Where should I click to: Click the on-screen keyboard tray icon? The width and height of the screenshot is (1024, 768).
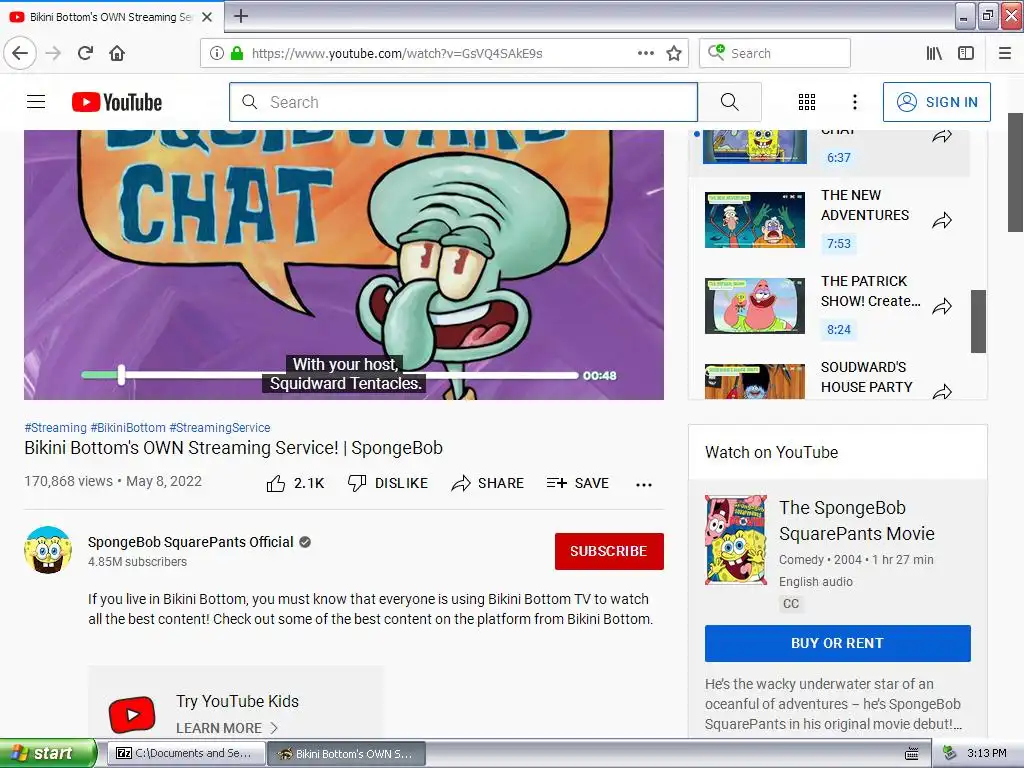coord(912,754)
